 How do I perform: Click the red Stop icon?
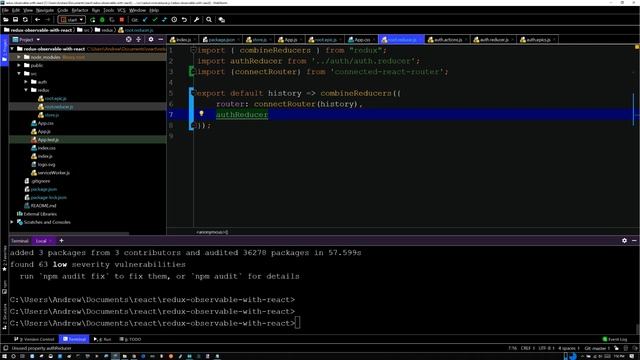pyautogui.click(x=122, y=20)
